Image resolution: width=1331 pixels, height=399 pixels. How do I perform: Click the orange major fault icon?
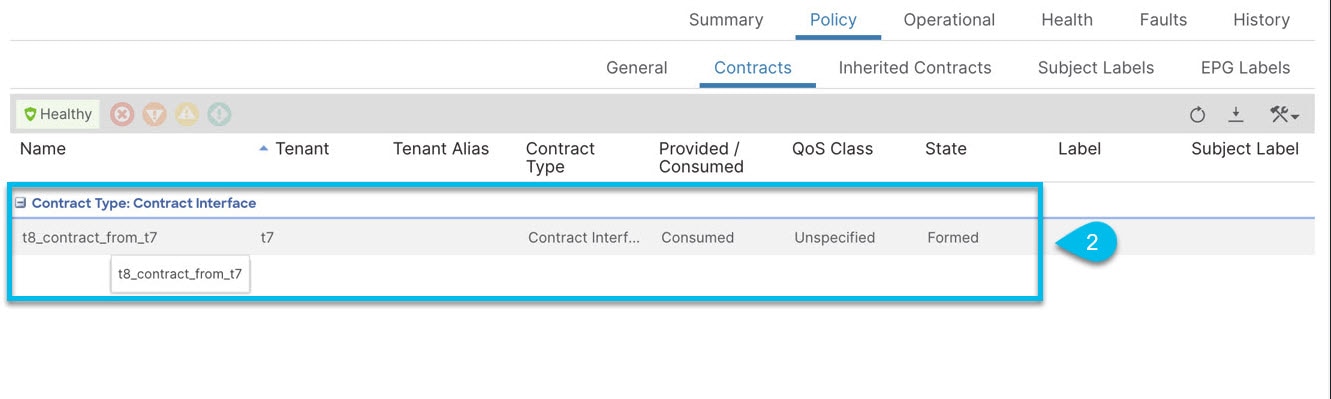point(154,114)
